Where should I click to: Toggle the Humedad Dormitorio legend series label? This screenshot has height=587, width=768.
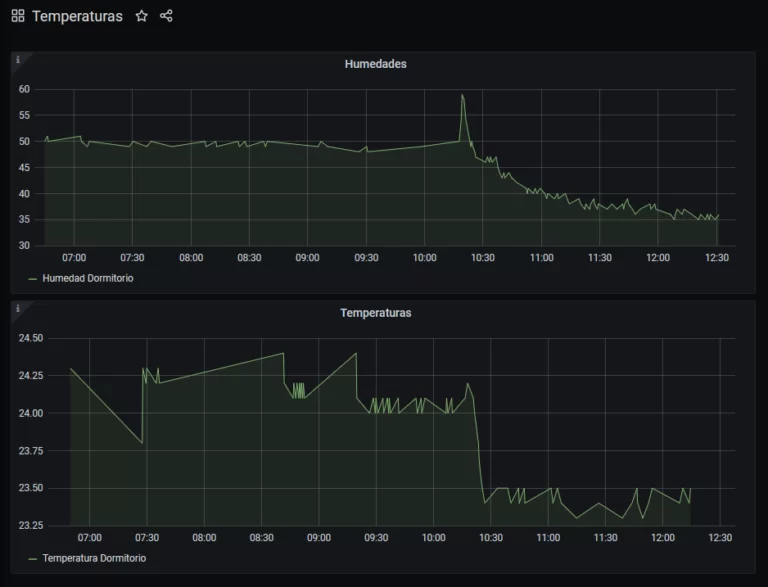click(87, 279)
